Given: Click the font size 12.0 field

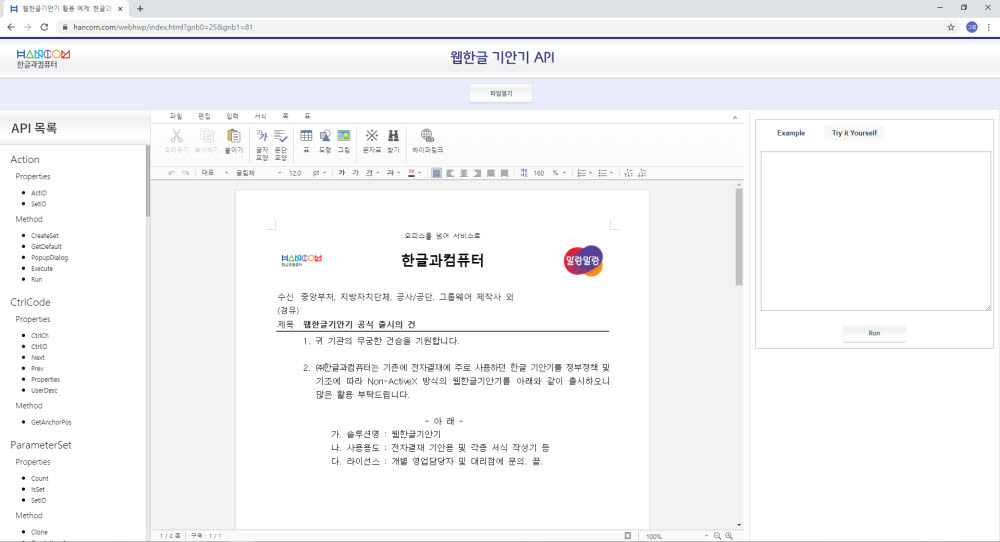Looking at the screenshot, I should click(295, 173).
